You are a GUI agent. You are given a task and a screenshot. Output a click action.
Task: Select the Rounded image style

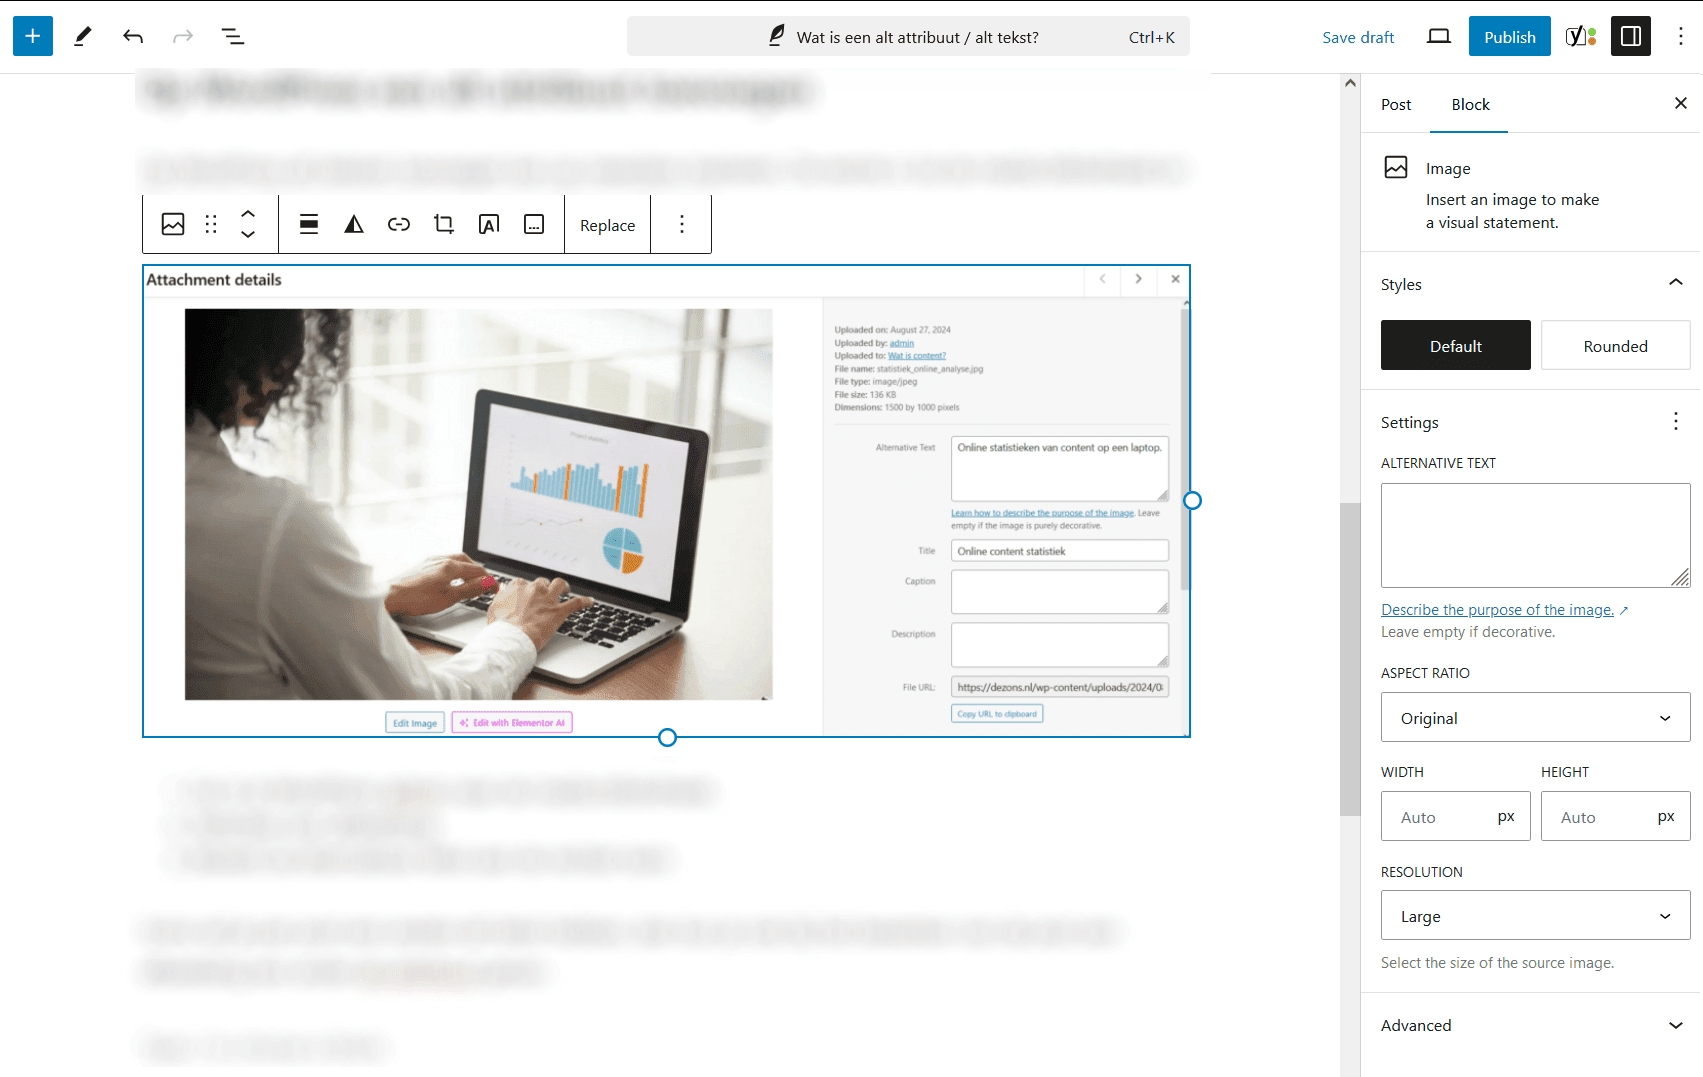(1615, 346)
